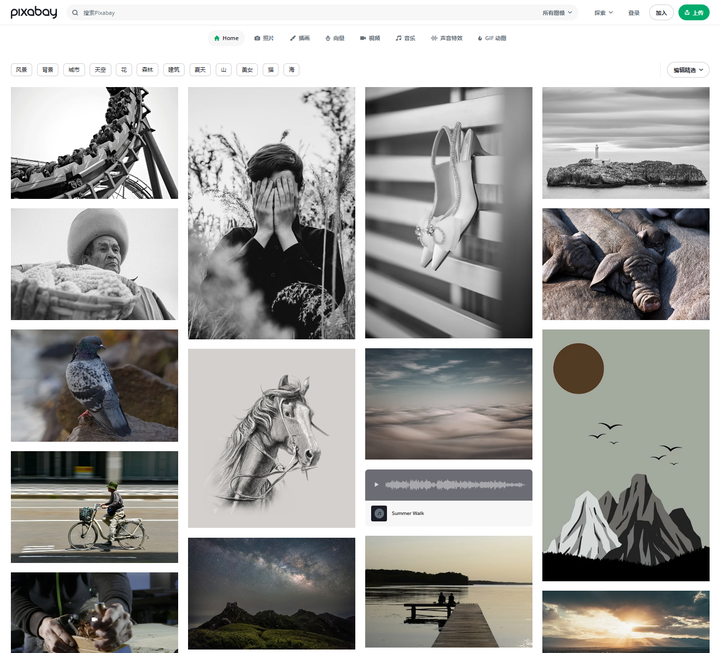Open the sun rays over sea photo

[626, 622]
